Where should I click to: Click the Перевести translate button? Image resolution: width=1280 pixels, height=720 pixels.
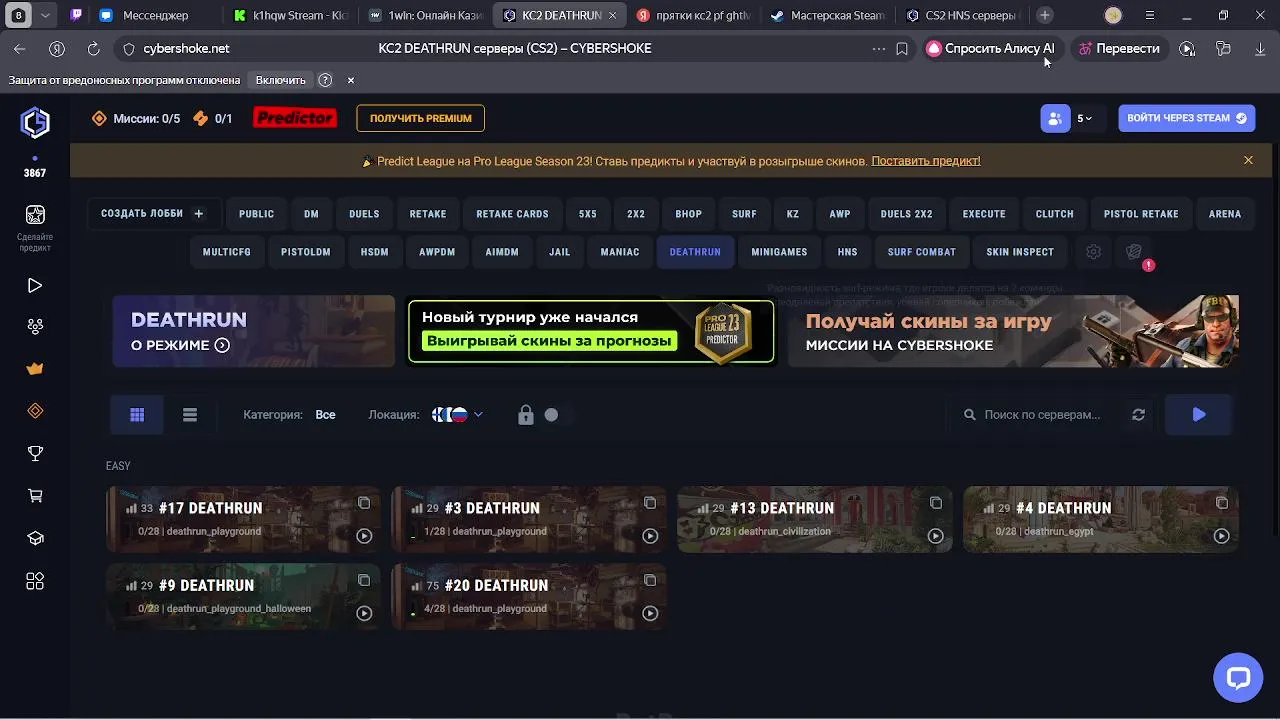[x=1117, y=48]
